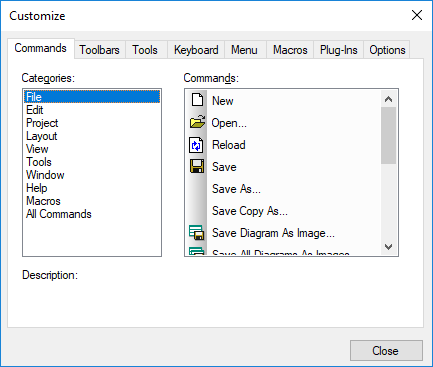This screenshot has height=367, width=433.
Task: Select the Save command text
Action: [x=224, y=167]
